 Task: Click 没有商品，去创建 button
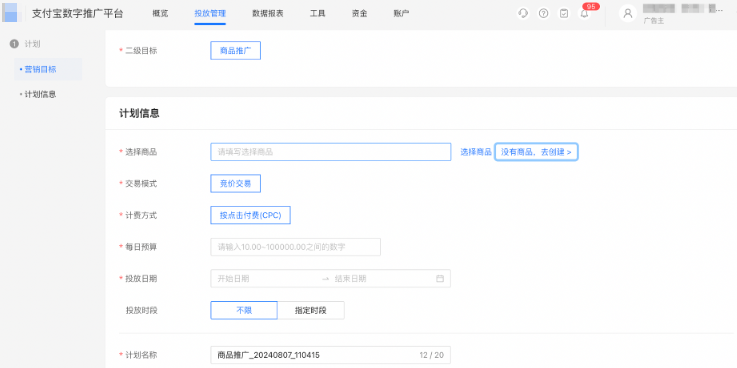536,152
